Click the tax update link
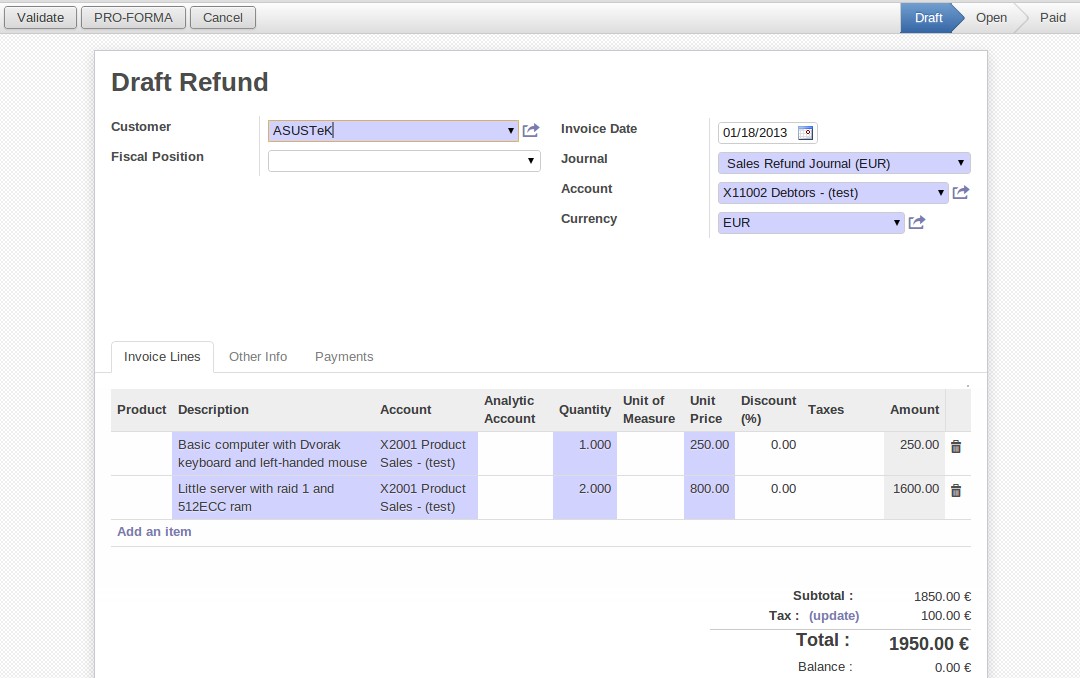 pyautogui.click(x=834, y=616)
